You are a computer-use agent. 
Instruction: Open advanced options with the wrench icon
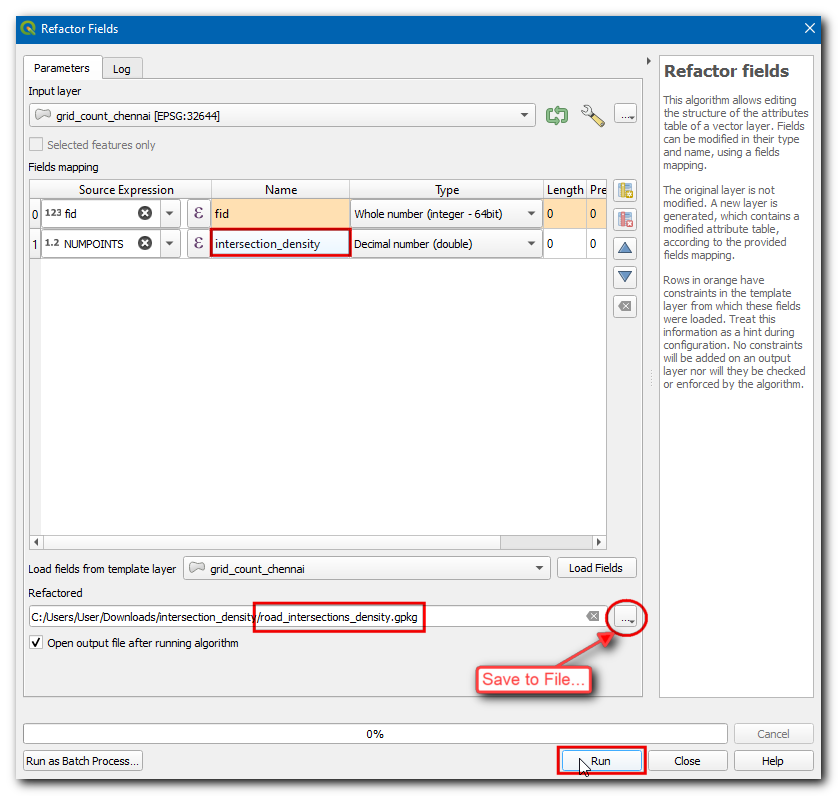(592, 116)
